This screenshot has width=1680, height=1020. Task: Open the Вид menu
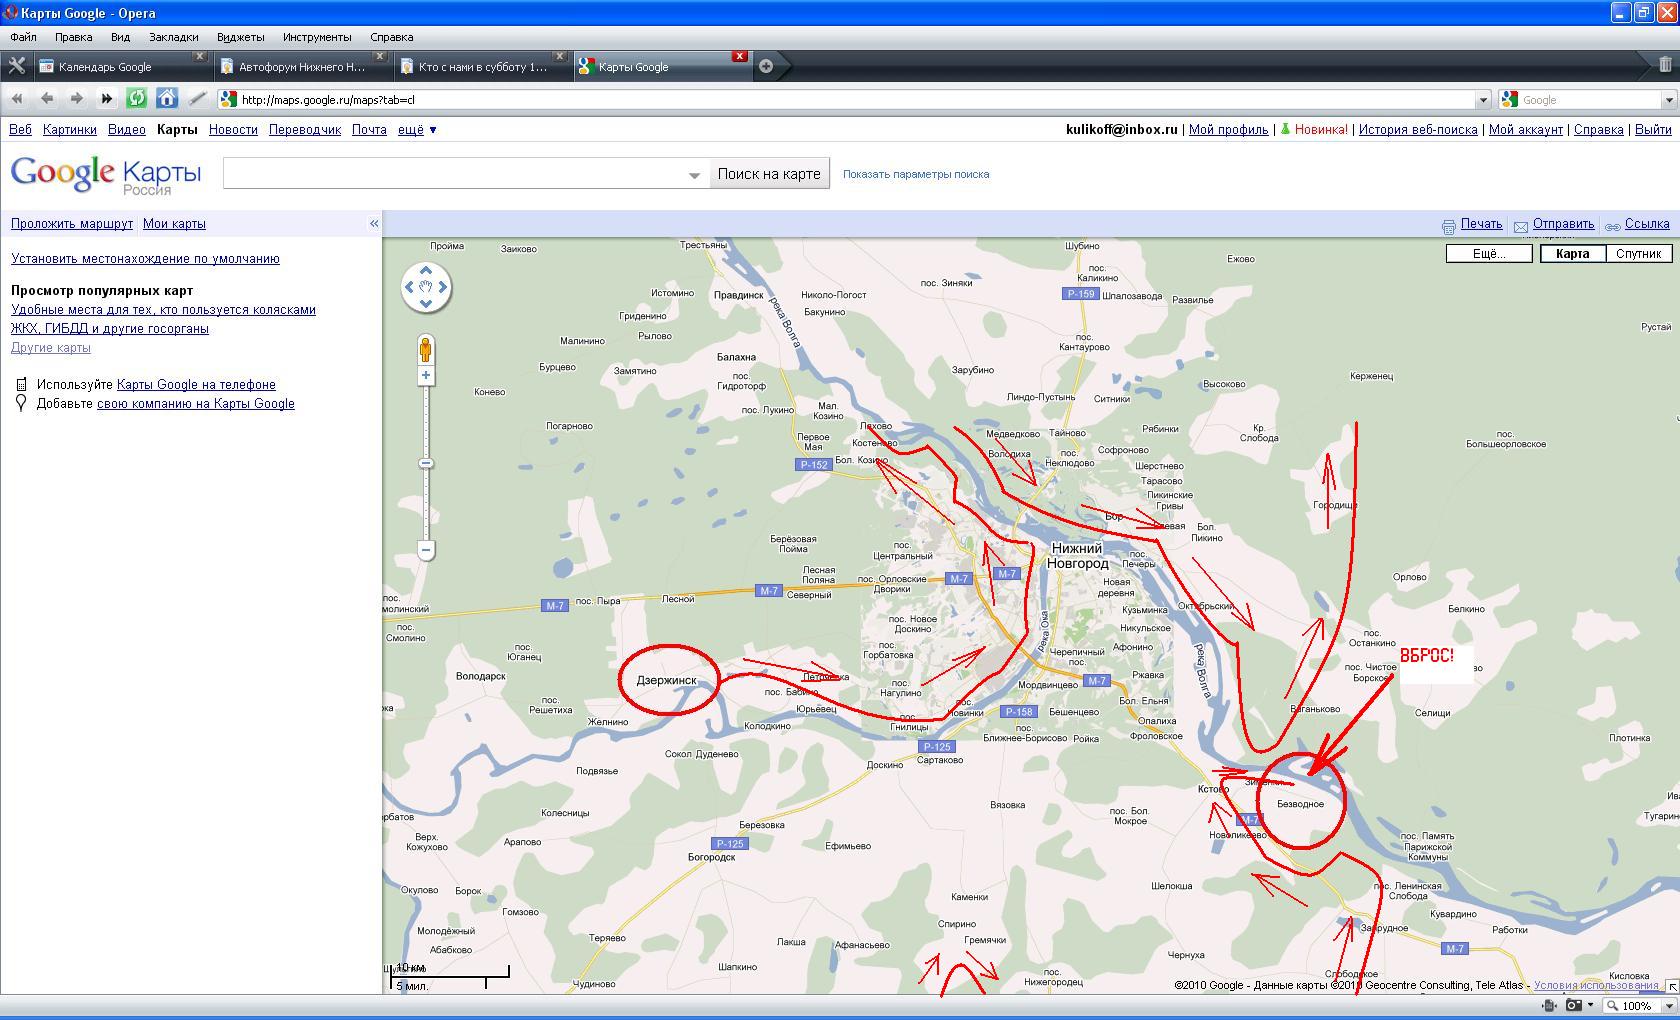pyautogui.click(x=120, y=37)
